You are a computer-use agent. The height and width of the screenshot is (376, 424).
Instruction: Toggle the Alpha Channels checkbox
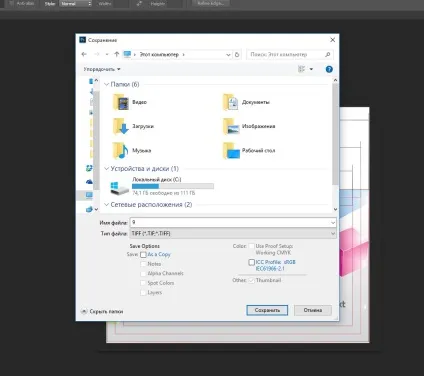click(143, 274)
